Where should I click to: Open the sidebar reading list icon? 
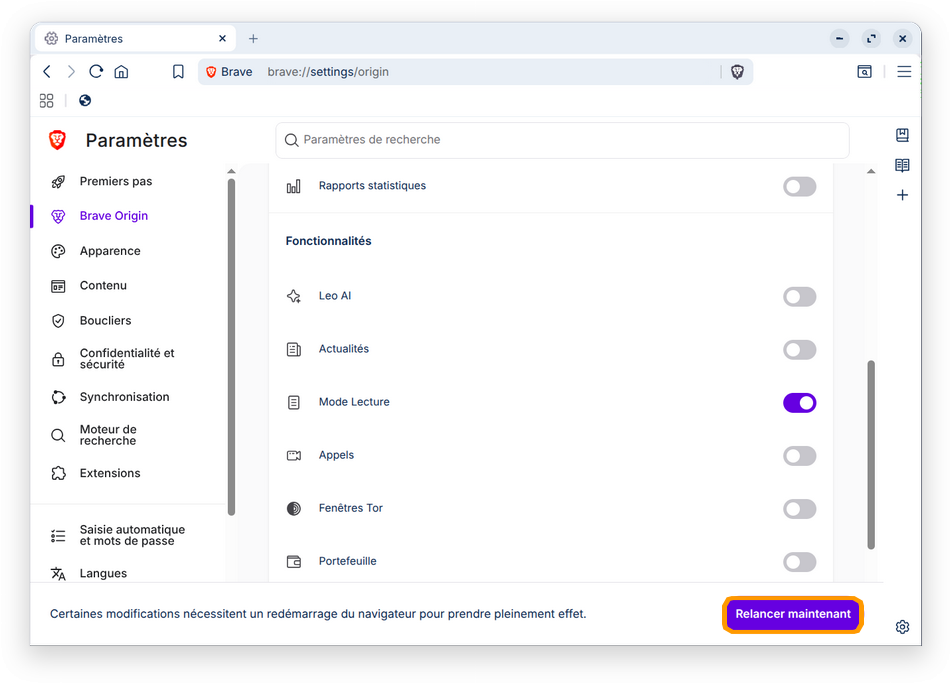pos(902,165)
